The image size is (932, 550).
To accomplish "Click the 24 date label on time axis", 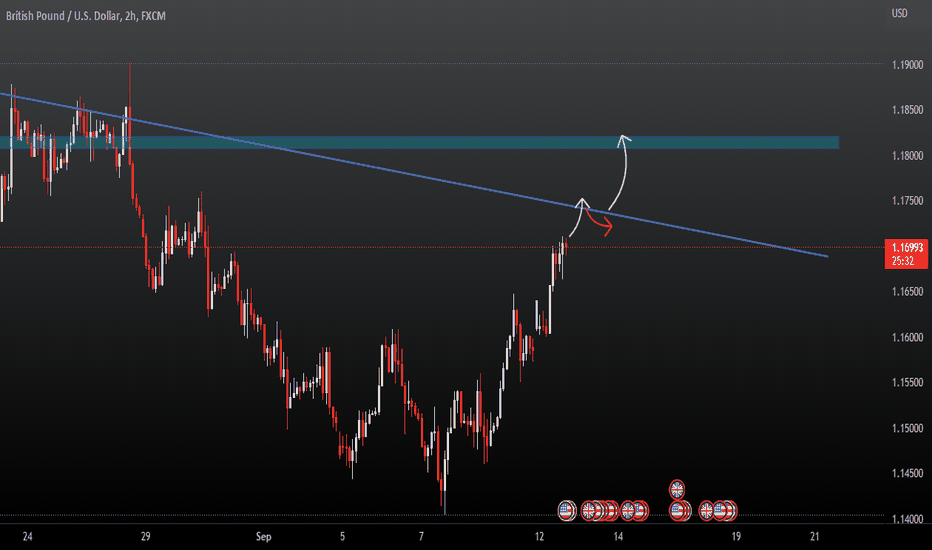I will 27,536.
